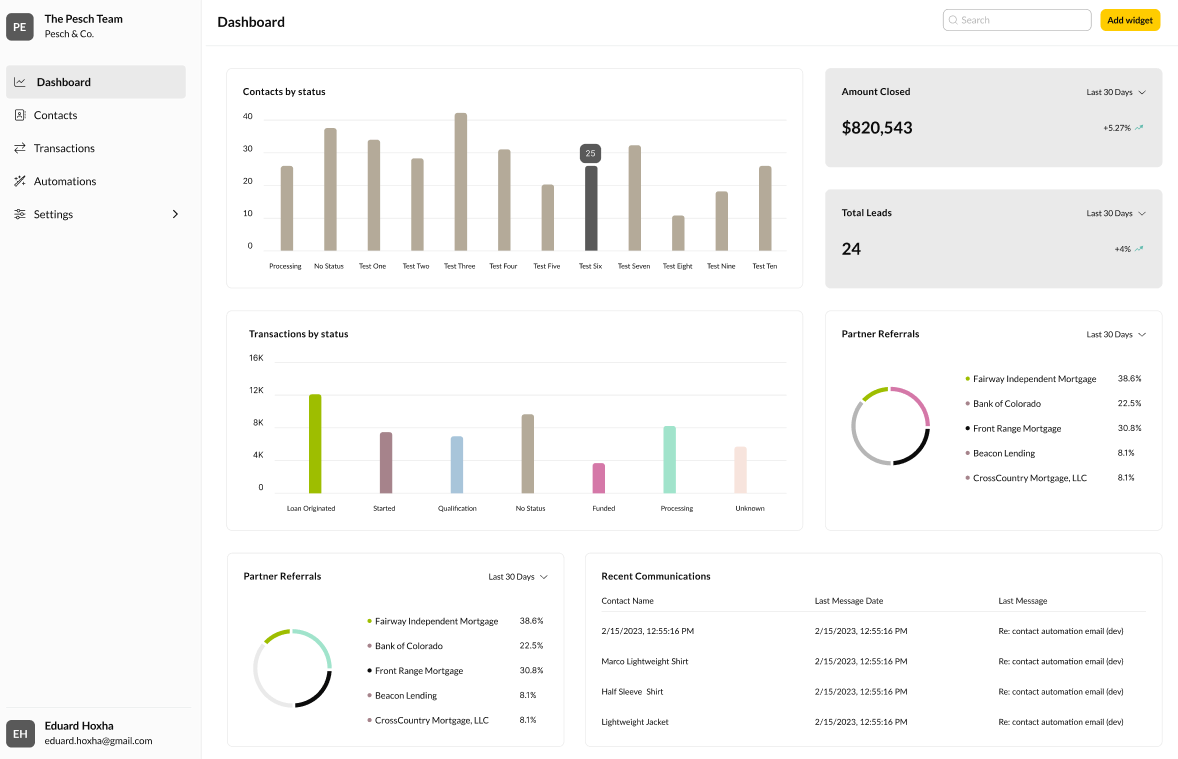The height and width of the screenshot is (759, 1178).
Task: Click the Amount Closed green trend arrow
Action: [1139, 128]
